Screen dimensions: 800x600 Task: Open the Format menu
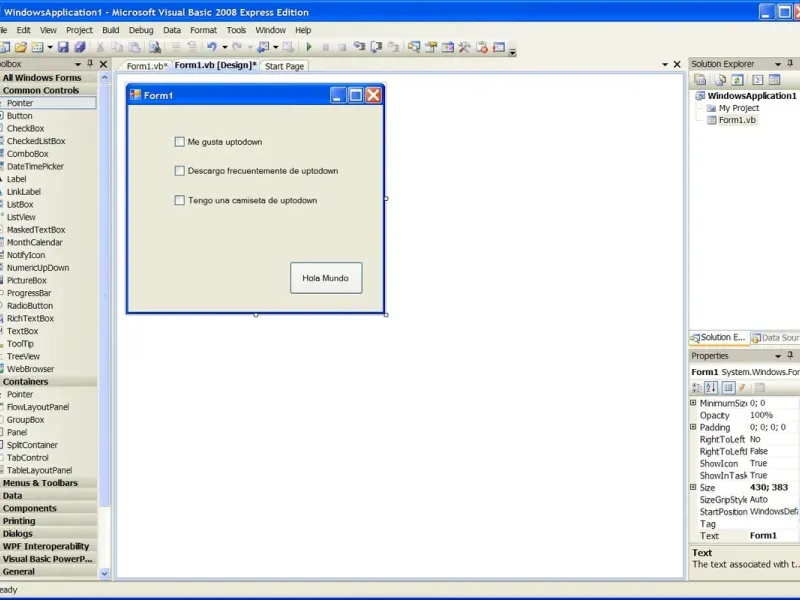click(x=204, y=30)
